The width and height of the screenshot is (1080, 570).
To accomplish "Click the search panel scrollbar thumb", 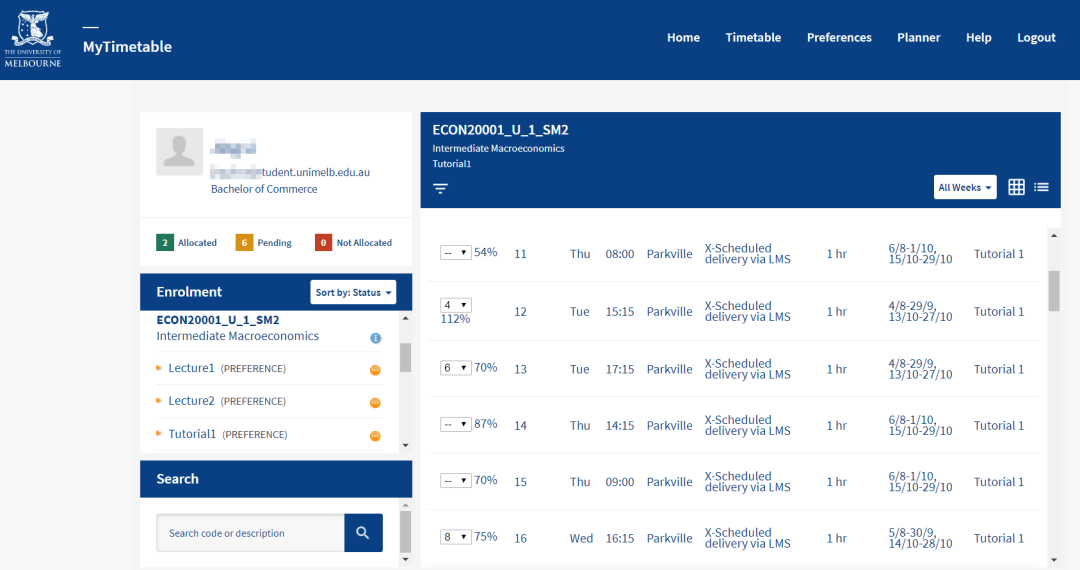I will (406, 531).
